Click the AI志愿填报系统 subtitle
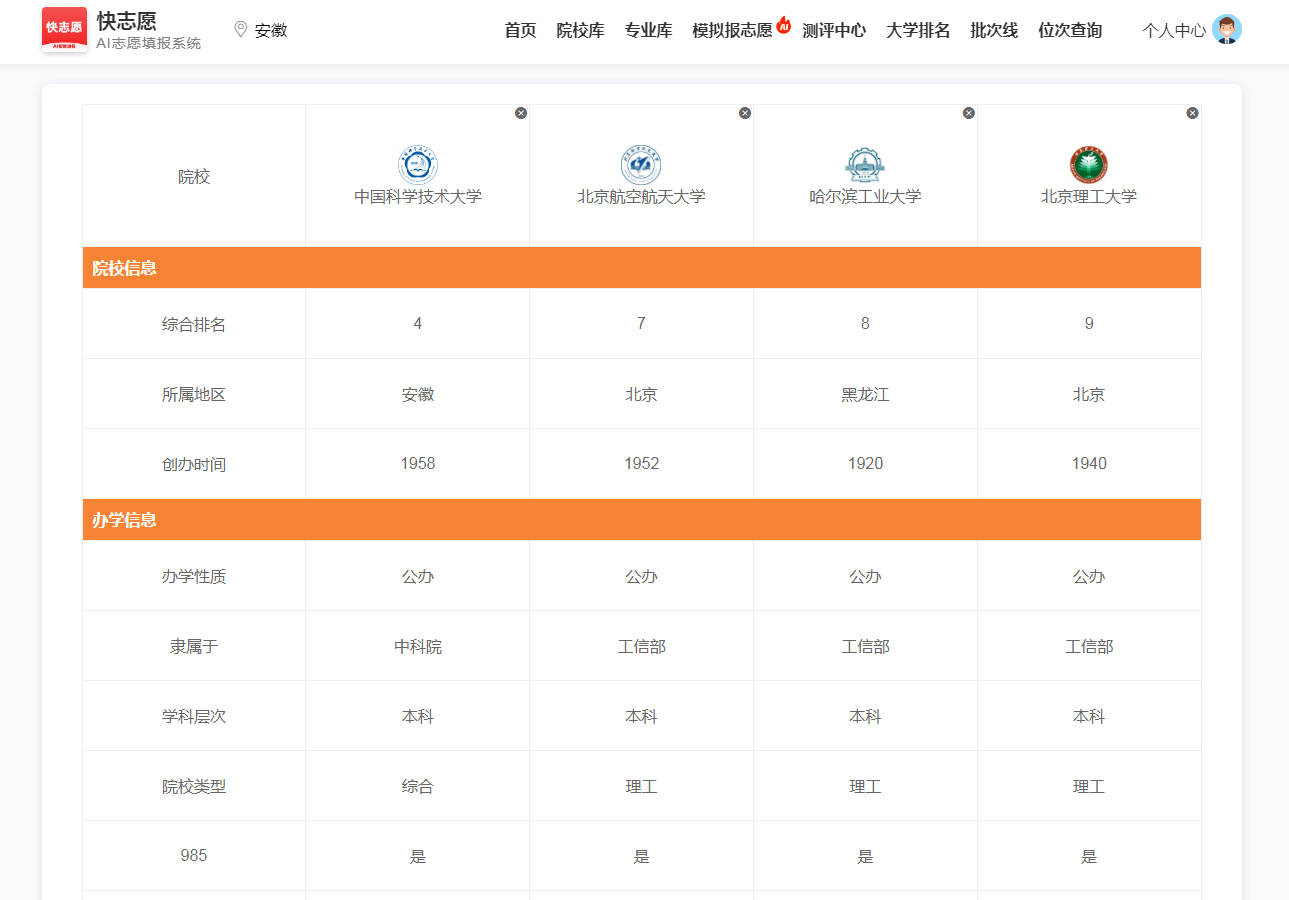 (148, 43)
